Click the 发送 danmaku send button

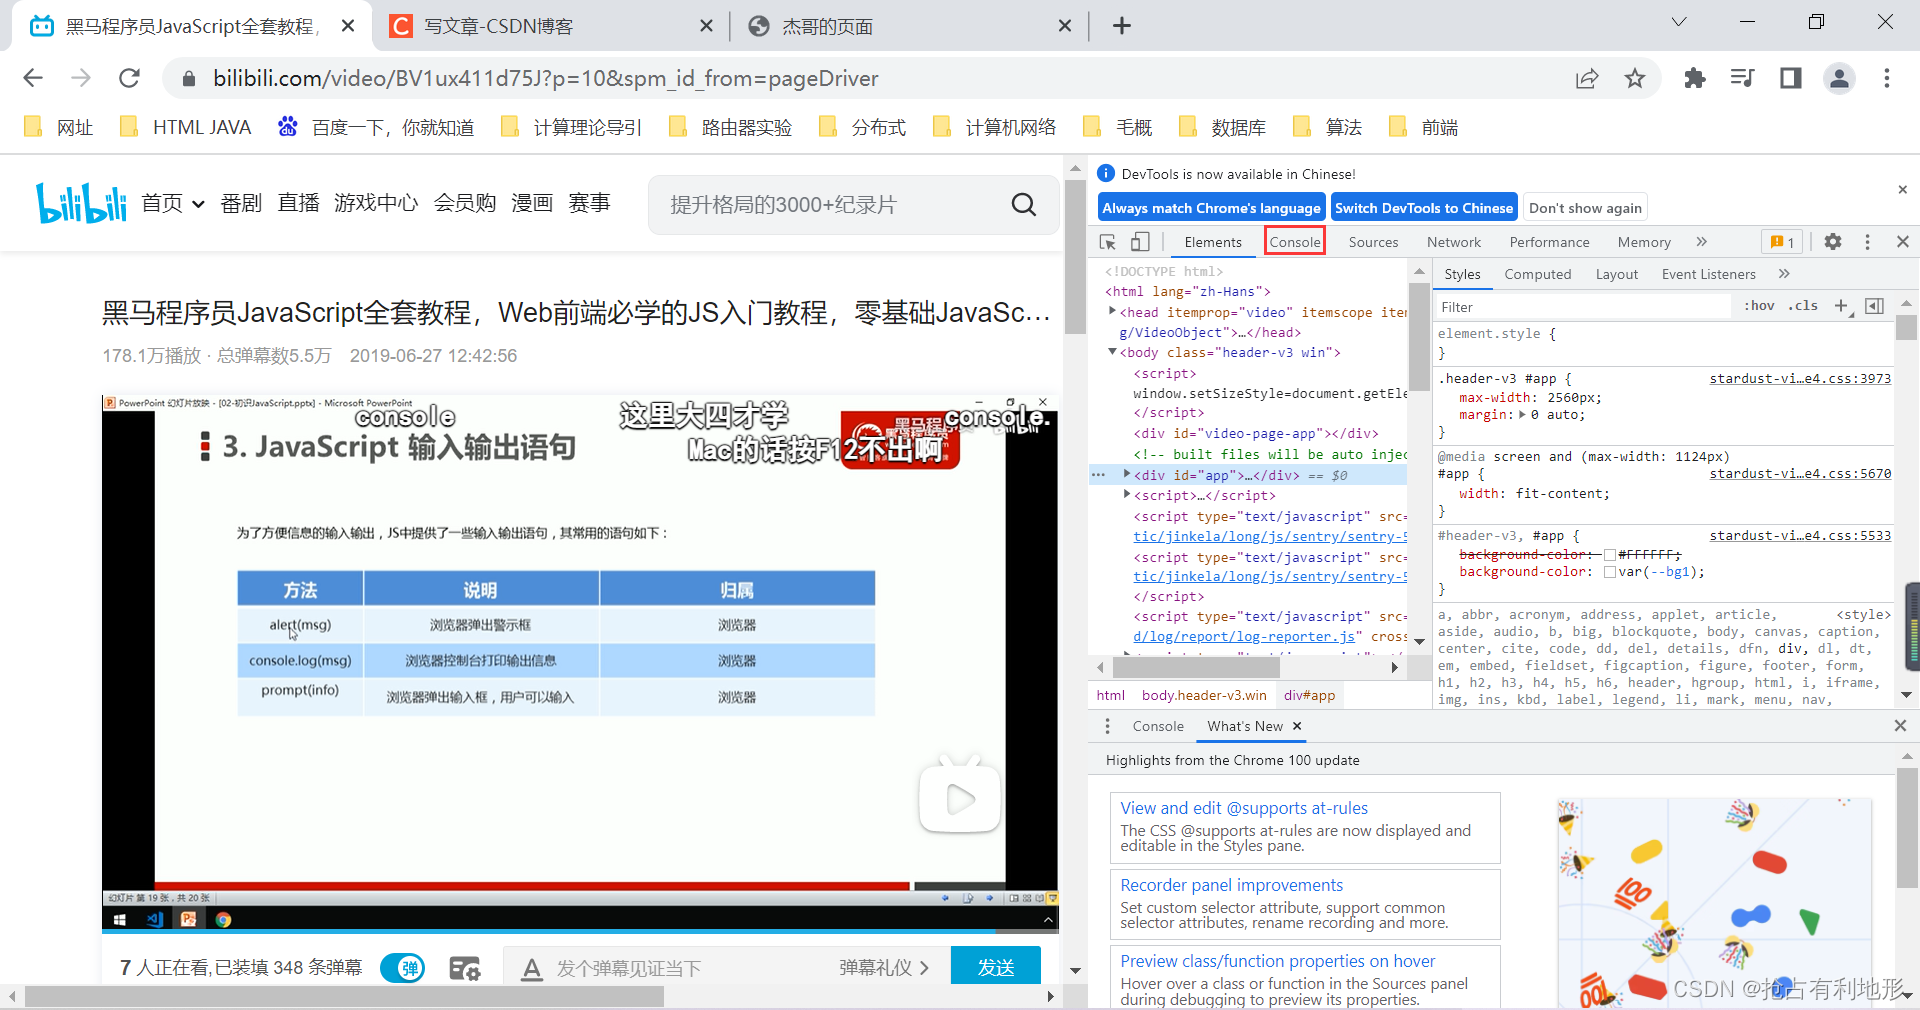coord(996,967)
